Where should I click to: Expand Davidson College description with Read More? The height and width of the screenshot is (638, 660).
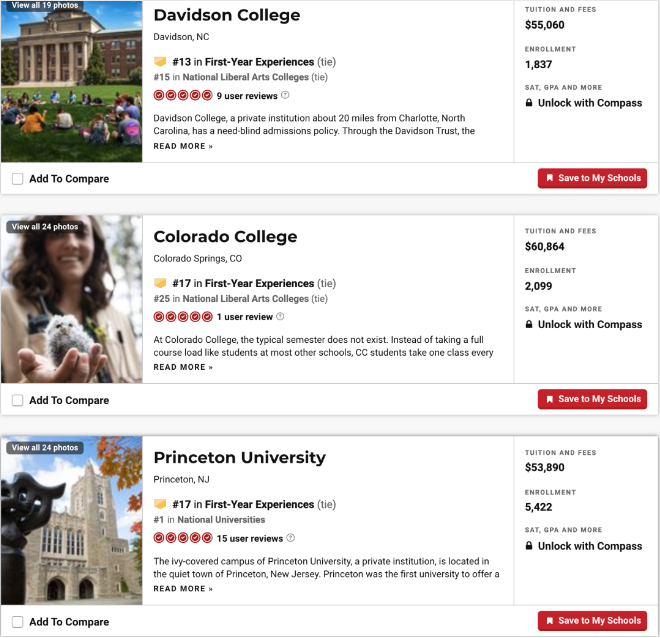[183, 146]
